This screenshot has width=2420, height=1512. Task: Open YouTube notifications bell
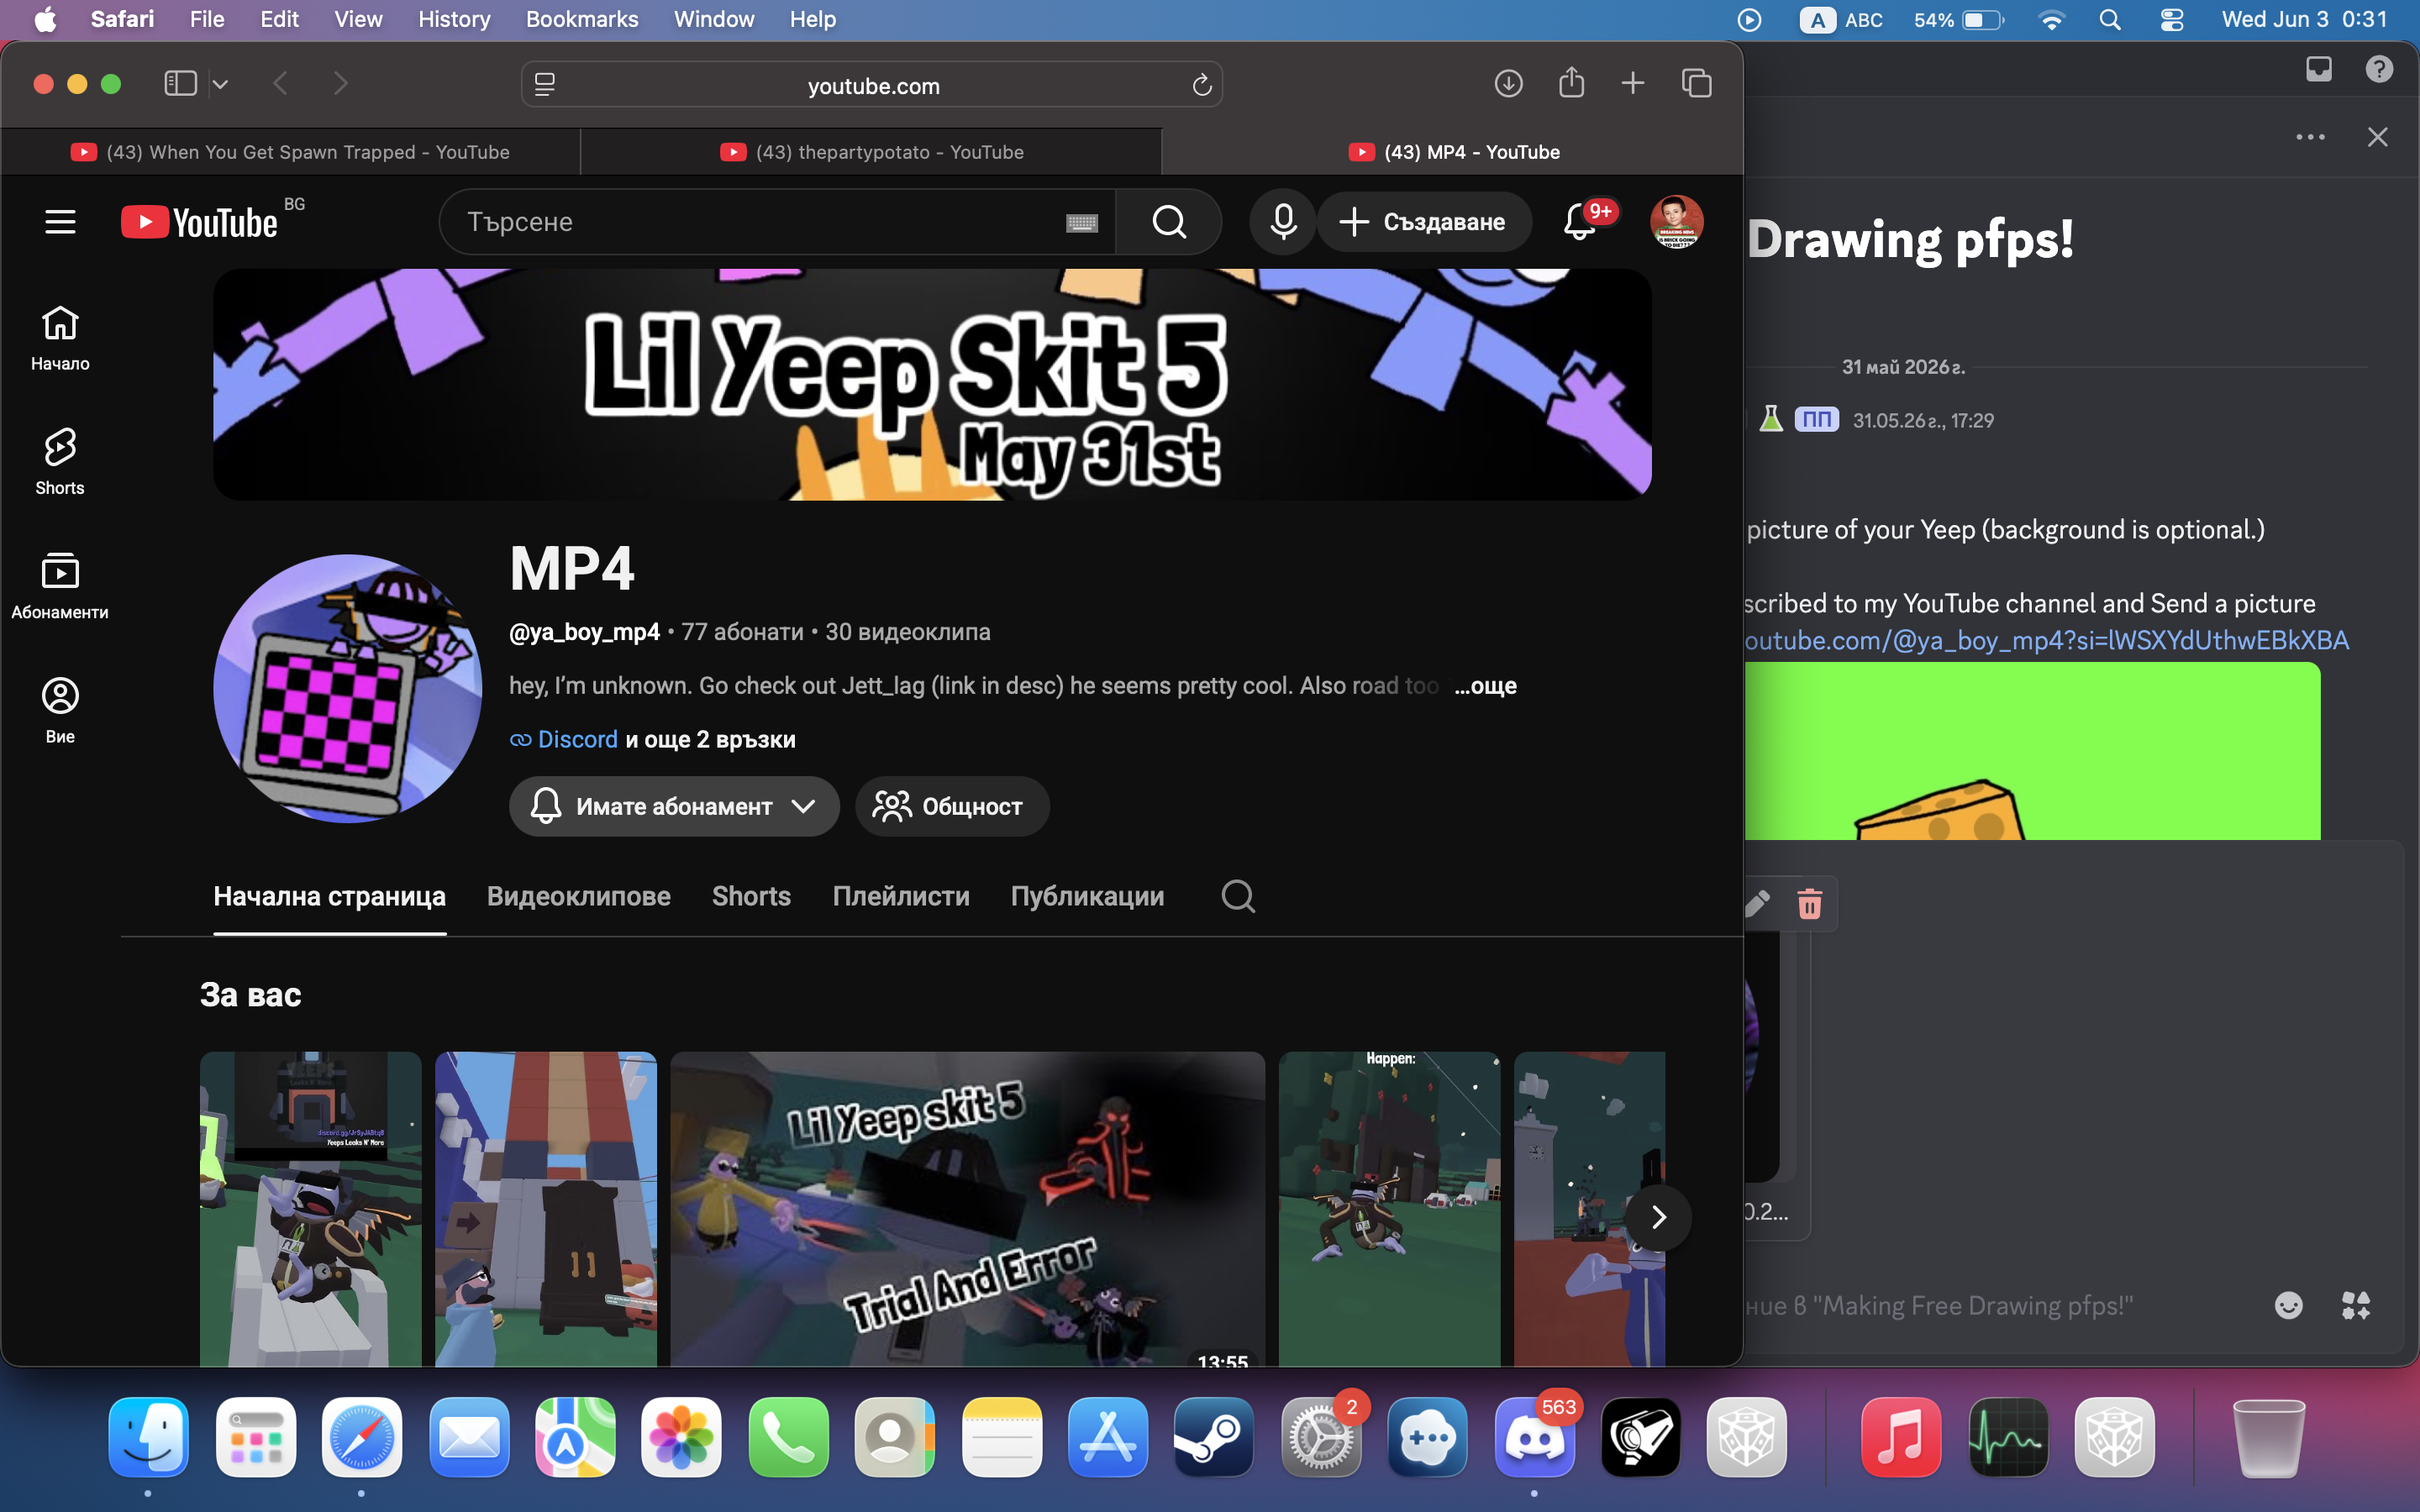click(x=1580, y=222)
